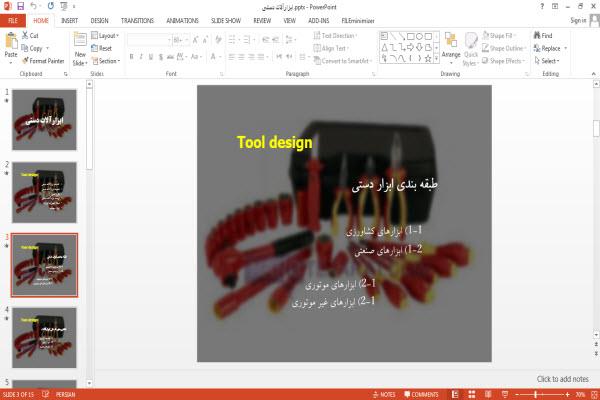Click Convert to SmartArt button
Screen dimensions: 600x400
coord(342,61)
